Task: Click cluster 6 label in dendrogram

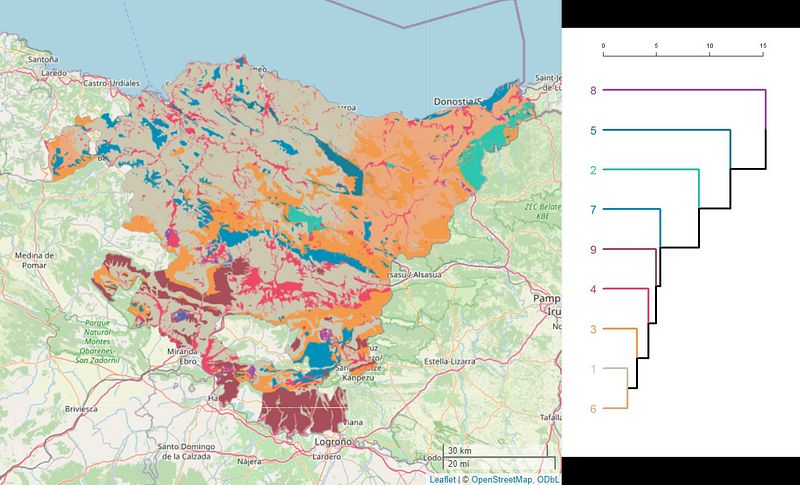Action: pyautogui.click(x=593, y=408)
